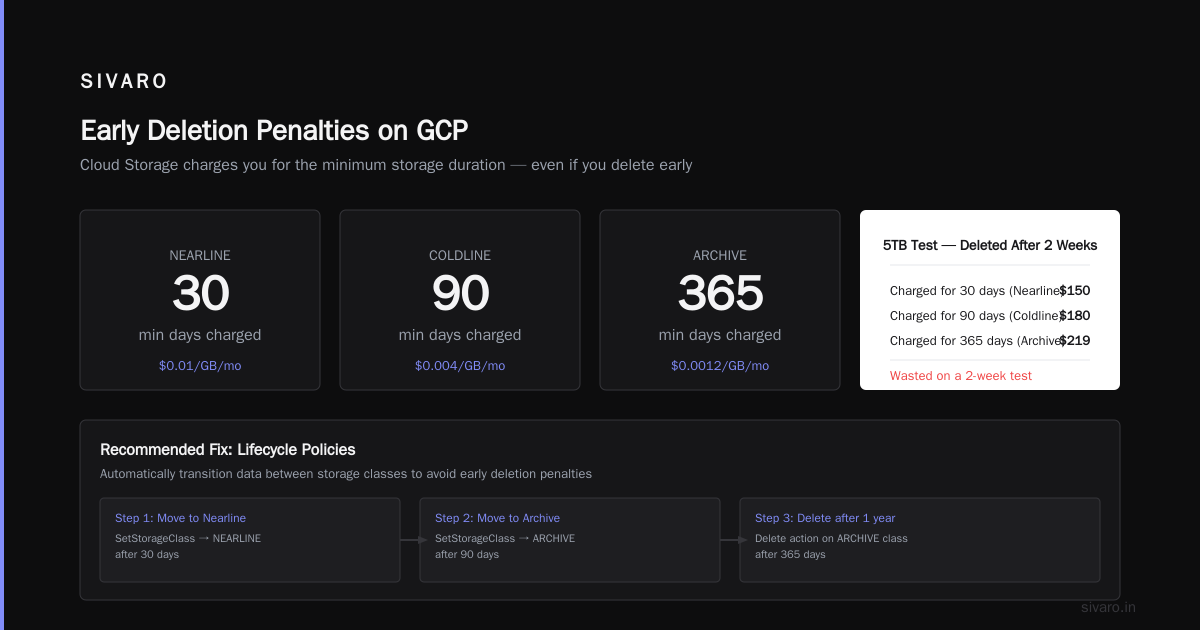Click the large number 30
The width and height of the screenshot is (1200, 630).
coord(200,294)
